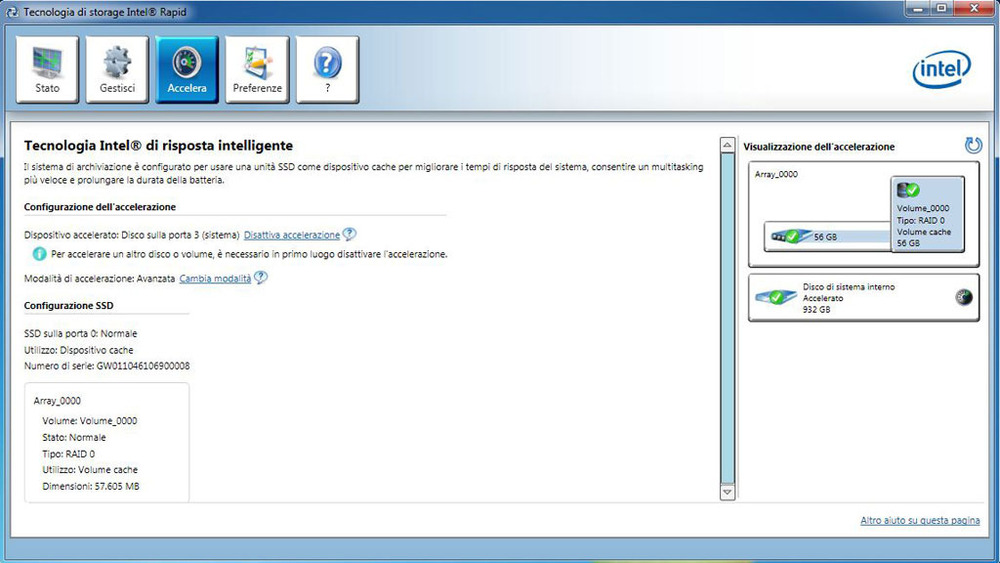1000x563 pixels.
Task: Close the Intel Rapid Storage window
Action: pos(974,8)
